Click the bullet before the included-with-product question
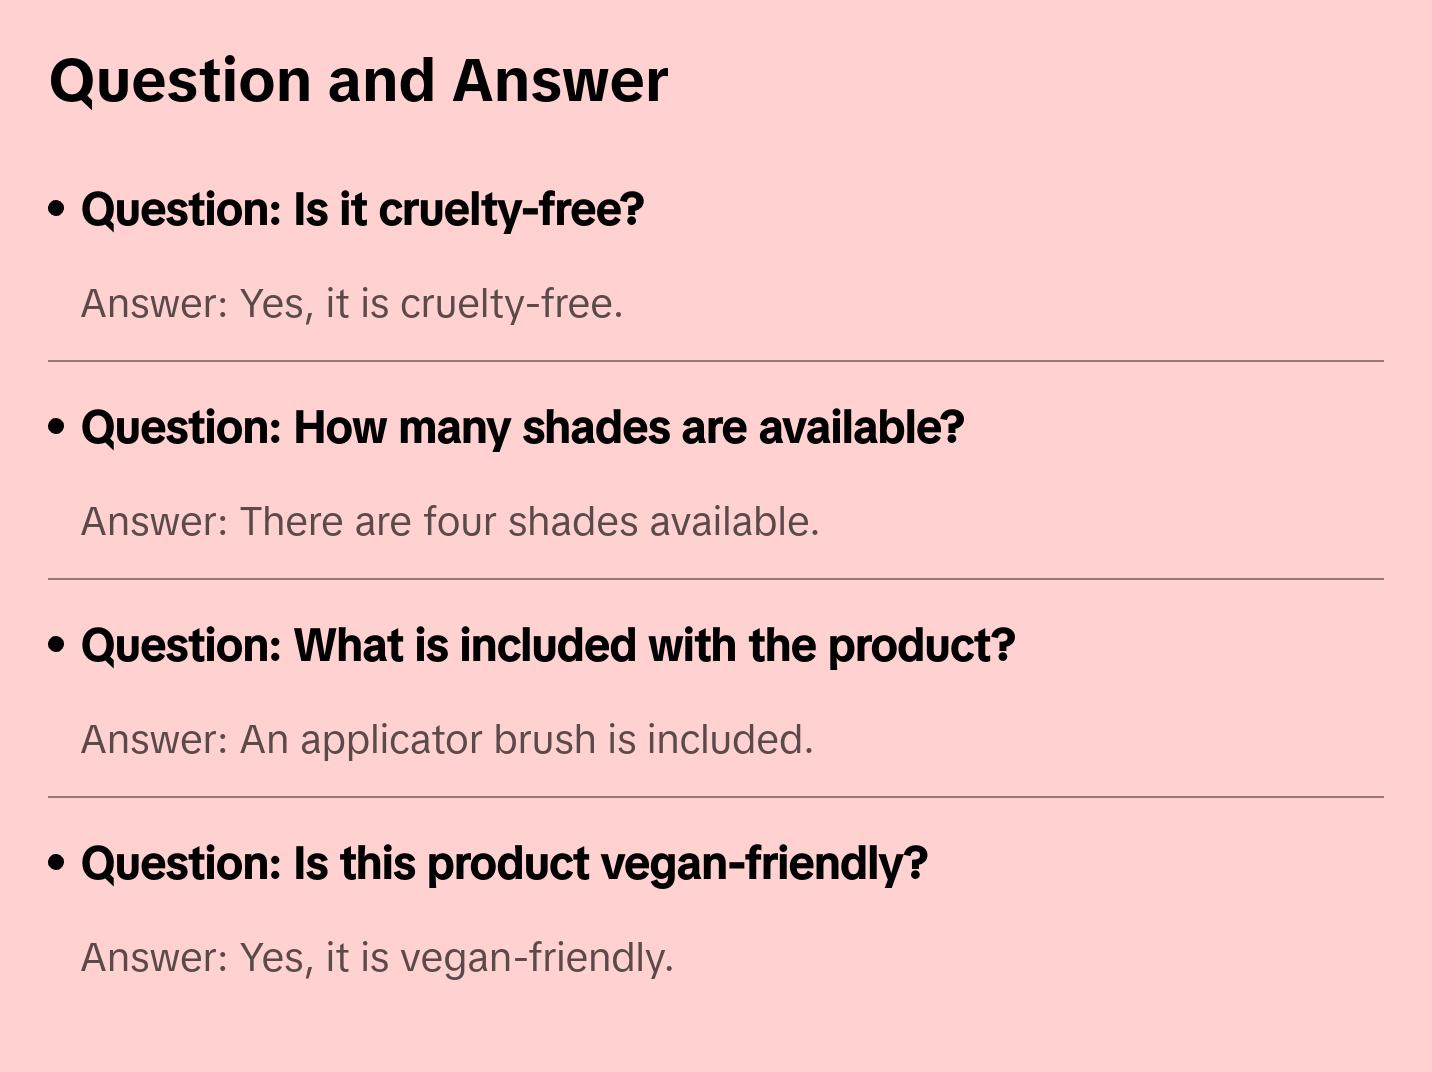 (57, 645)
